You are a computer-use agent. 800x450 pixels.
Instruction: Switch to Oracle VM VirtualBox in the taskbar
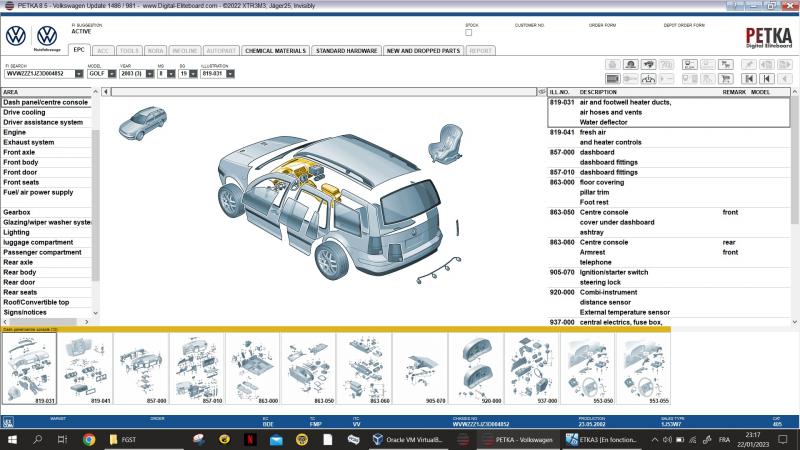407,439
